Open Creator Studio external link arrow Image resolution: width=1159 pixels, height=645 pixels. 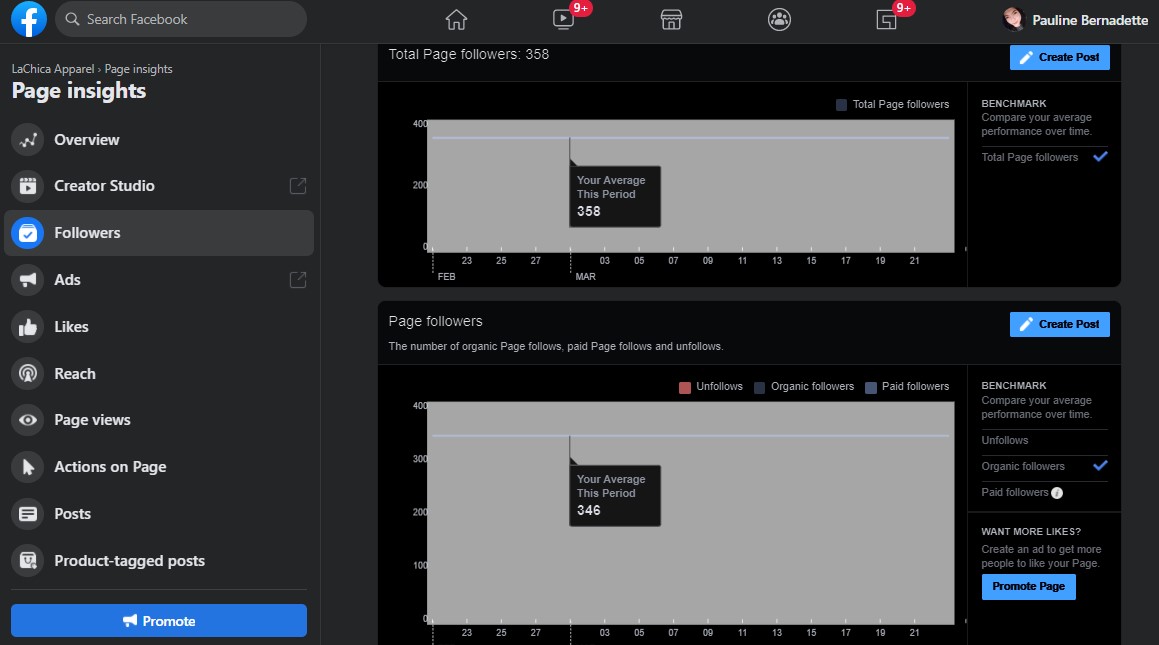click(298, 186)
